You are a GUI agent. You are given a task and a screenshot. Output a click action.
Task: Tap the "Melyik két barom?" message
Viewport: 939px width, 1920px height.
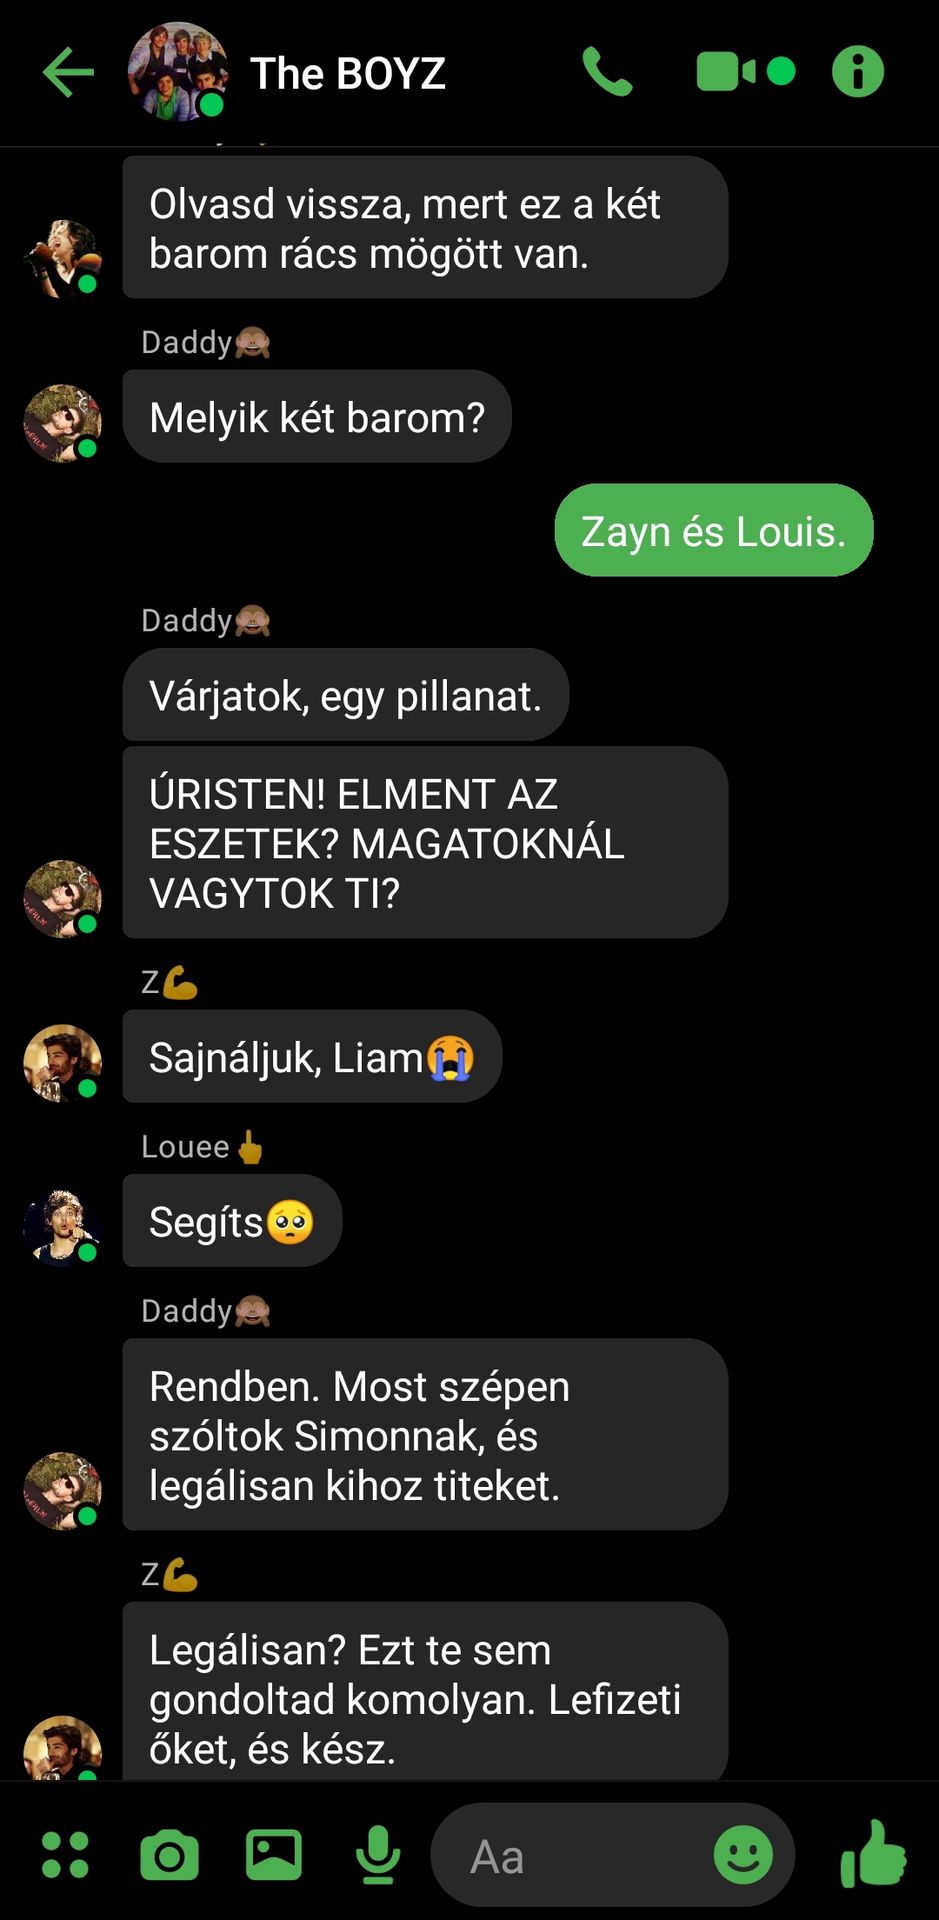(317, 416)
